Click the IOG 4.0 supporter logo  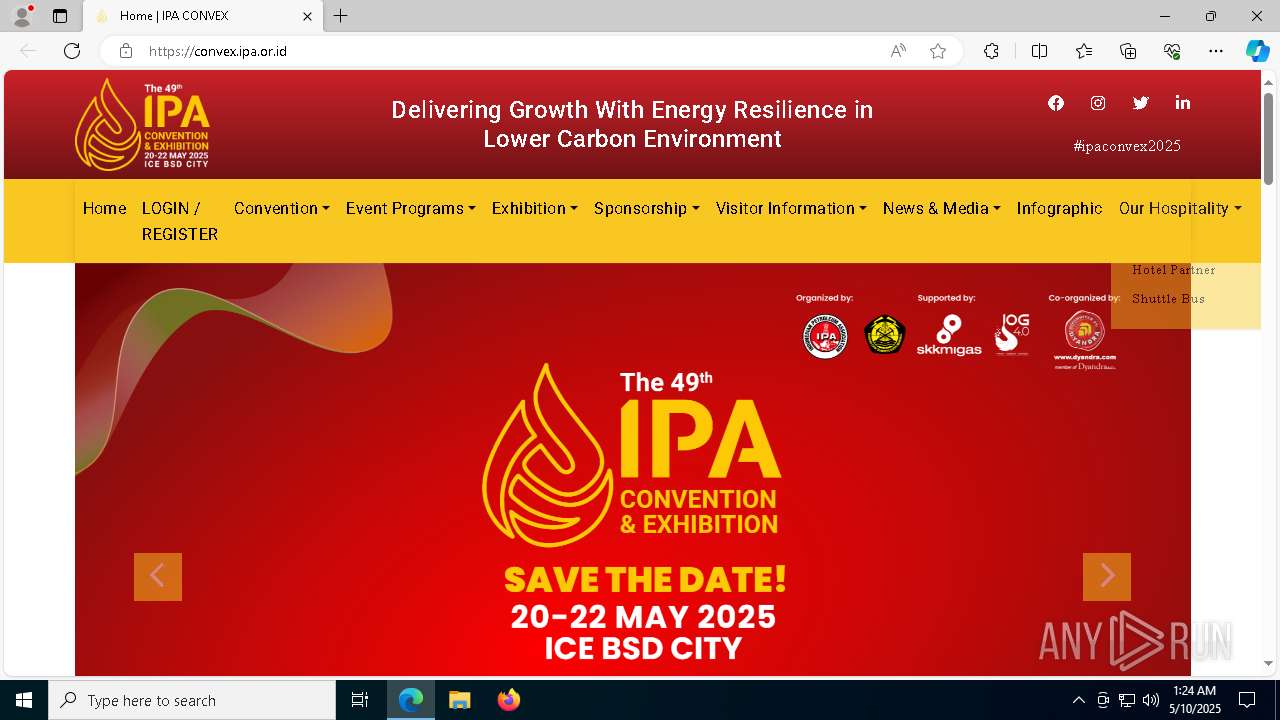pyautogui.click(x=1012, y=334)
